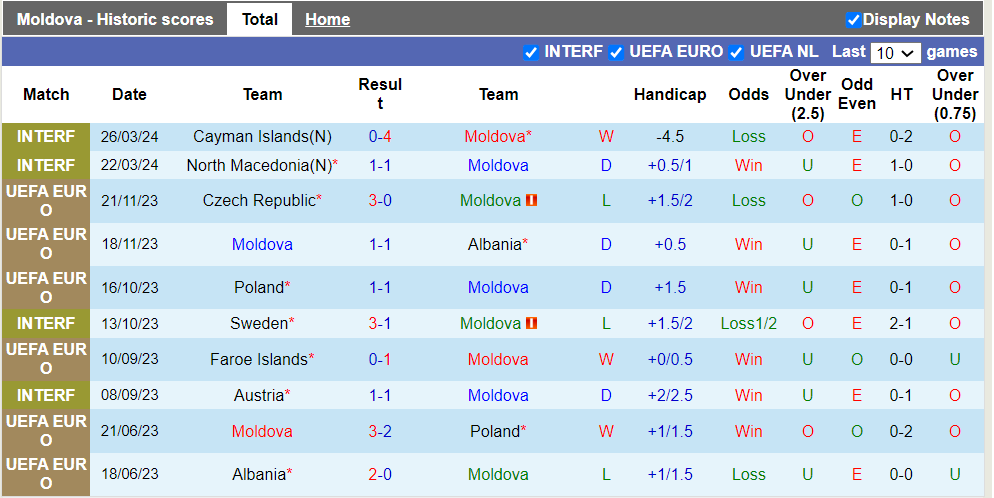The height and width of the screenshot is (498, 994).
Task: Click red card icon in Sweden row
Action: pos(531,323)
